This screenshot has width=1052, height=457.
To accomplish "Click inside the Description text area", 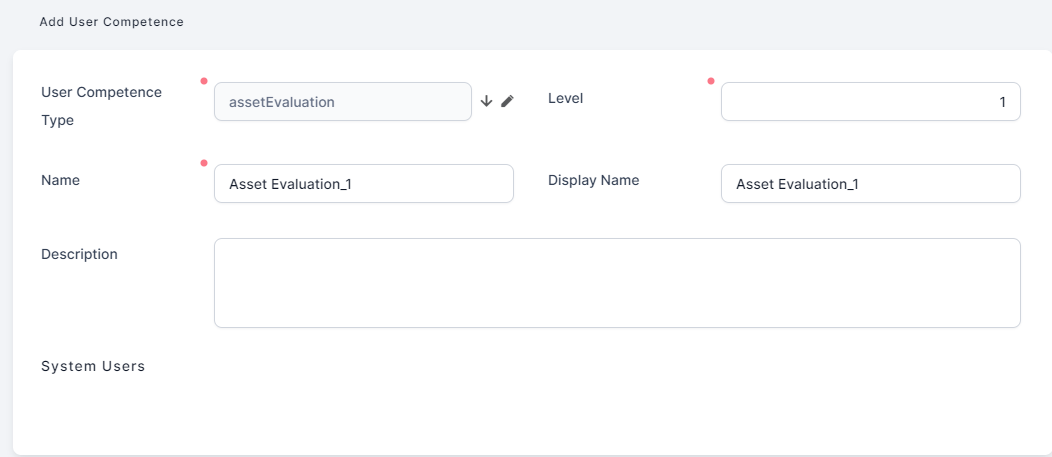I will click(x=616, y=282).
